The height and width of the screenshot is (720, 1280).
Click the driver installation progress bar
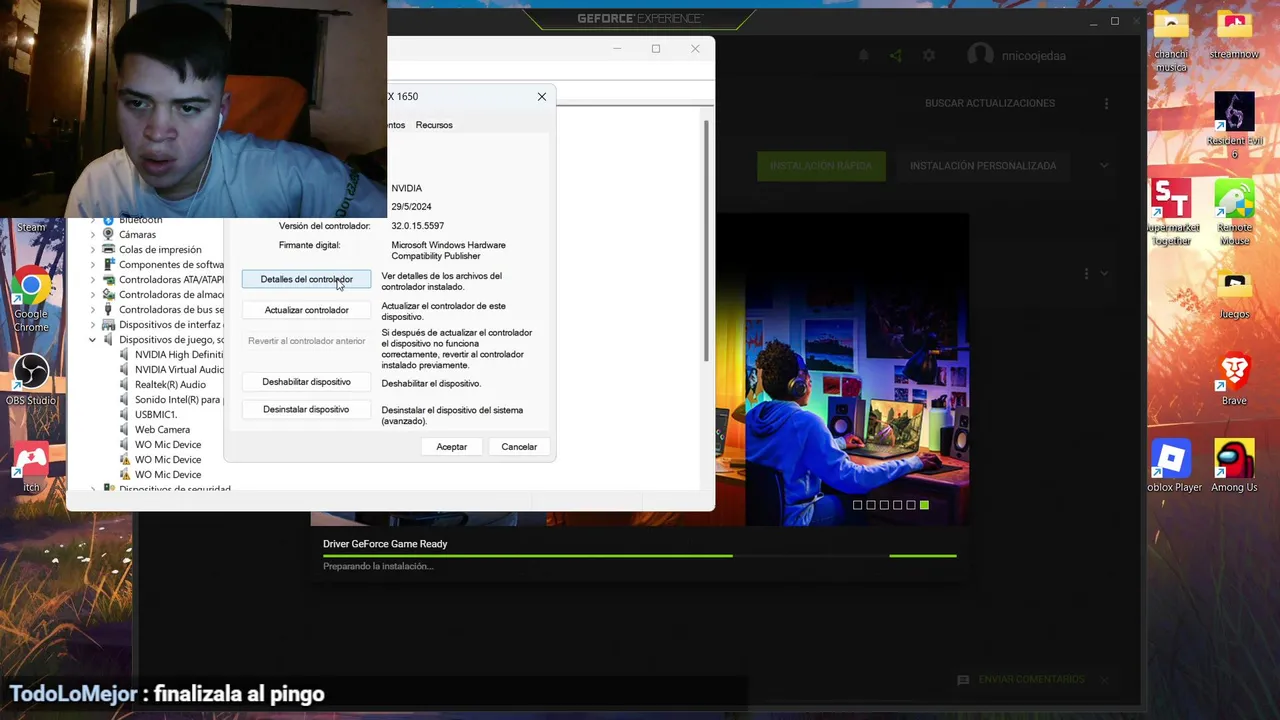[640, 555]
